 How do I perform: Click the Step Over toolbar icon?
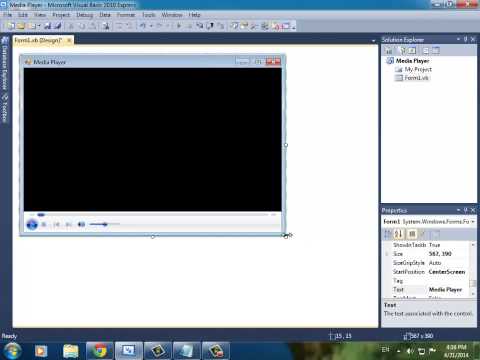tap(210, 26)
